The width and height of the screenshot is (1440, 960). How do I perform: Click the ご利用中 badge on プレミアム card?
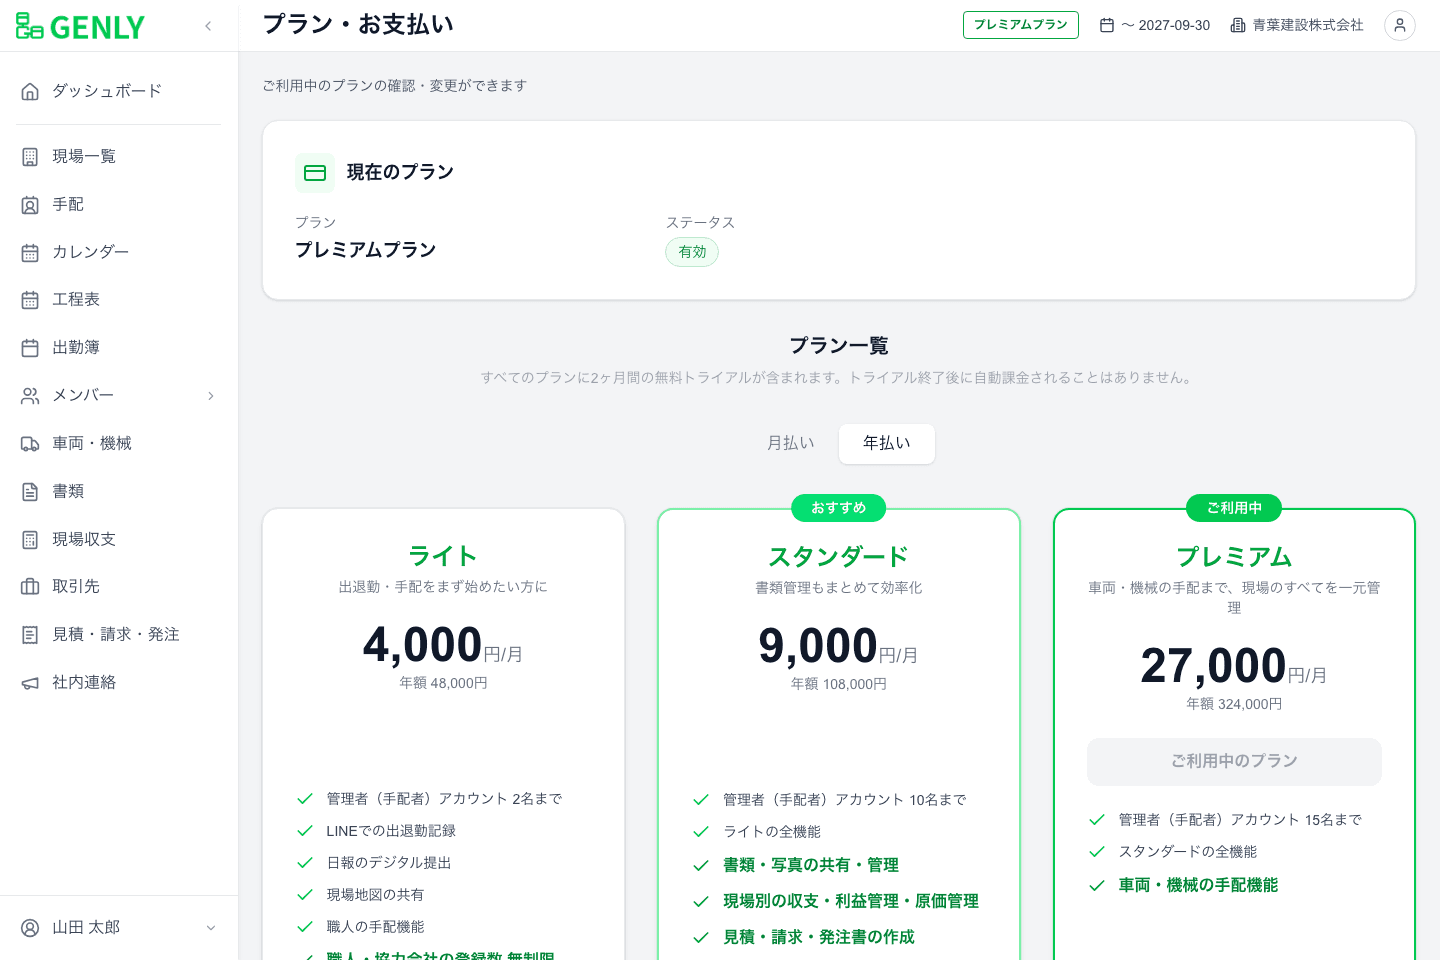click(x=1234, y=508)
